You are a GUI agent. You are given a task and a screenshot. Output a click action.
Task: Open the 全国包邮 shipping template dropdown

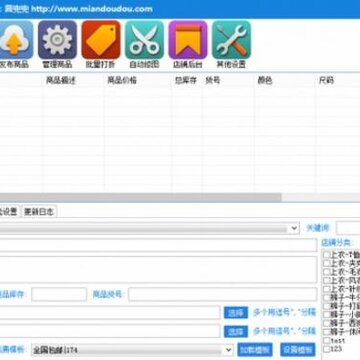click(228, 350)
